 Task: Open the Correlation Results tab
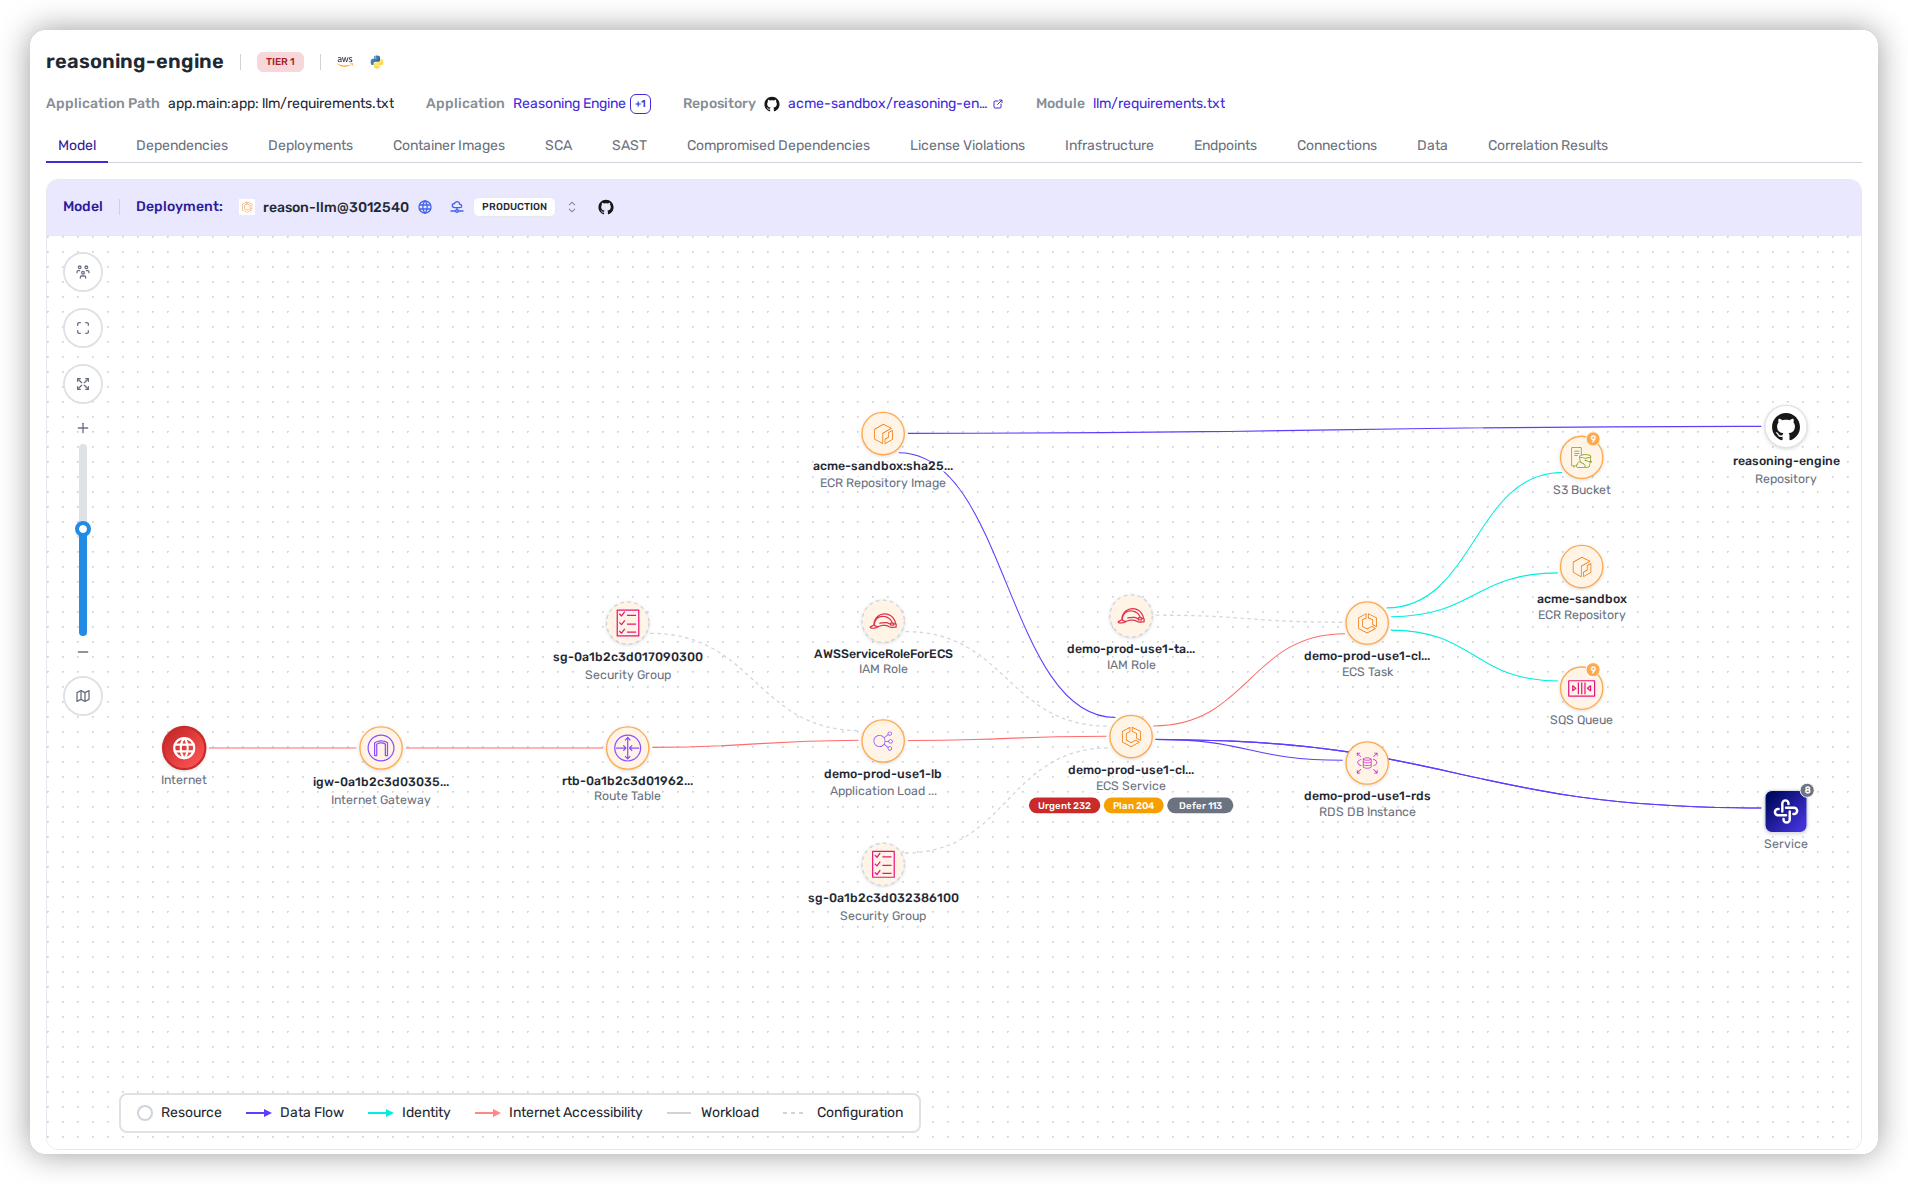pyautogui.click(x=1548, y=145)
